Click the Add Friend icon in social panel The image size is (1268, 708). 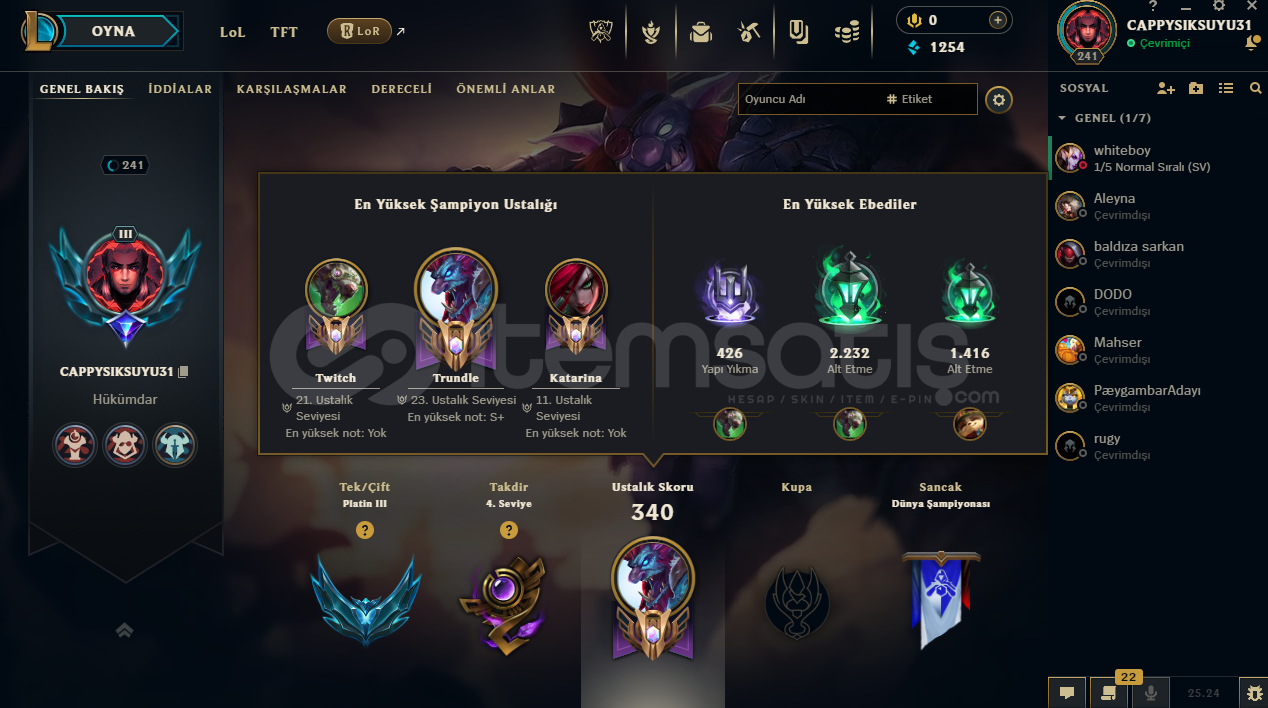pos(1165,88)
